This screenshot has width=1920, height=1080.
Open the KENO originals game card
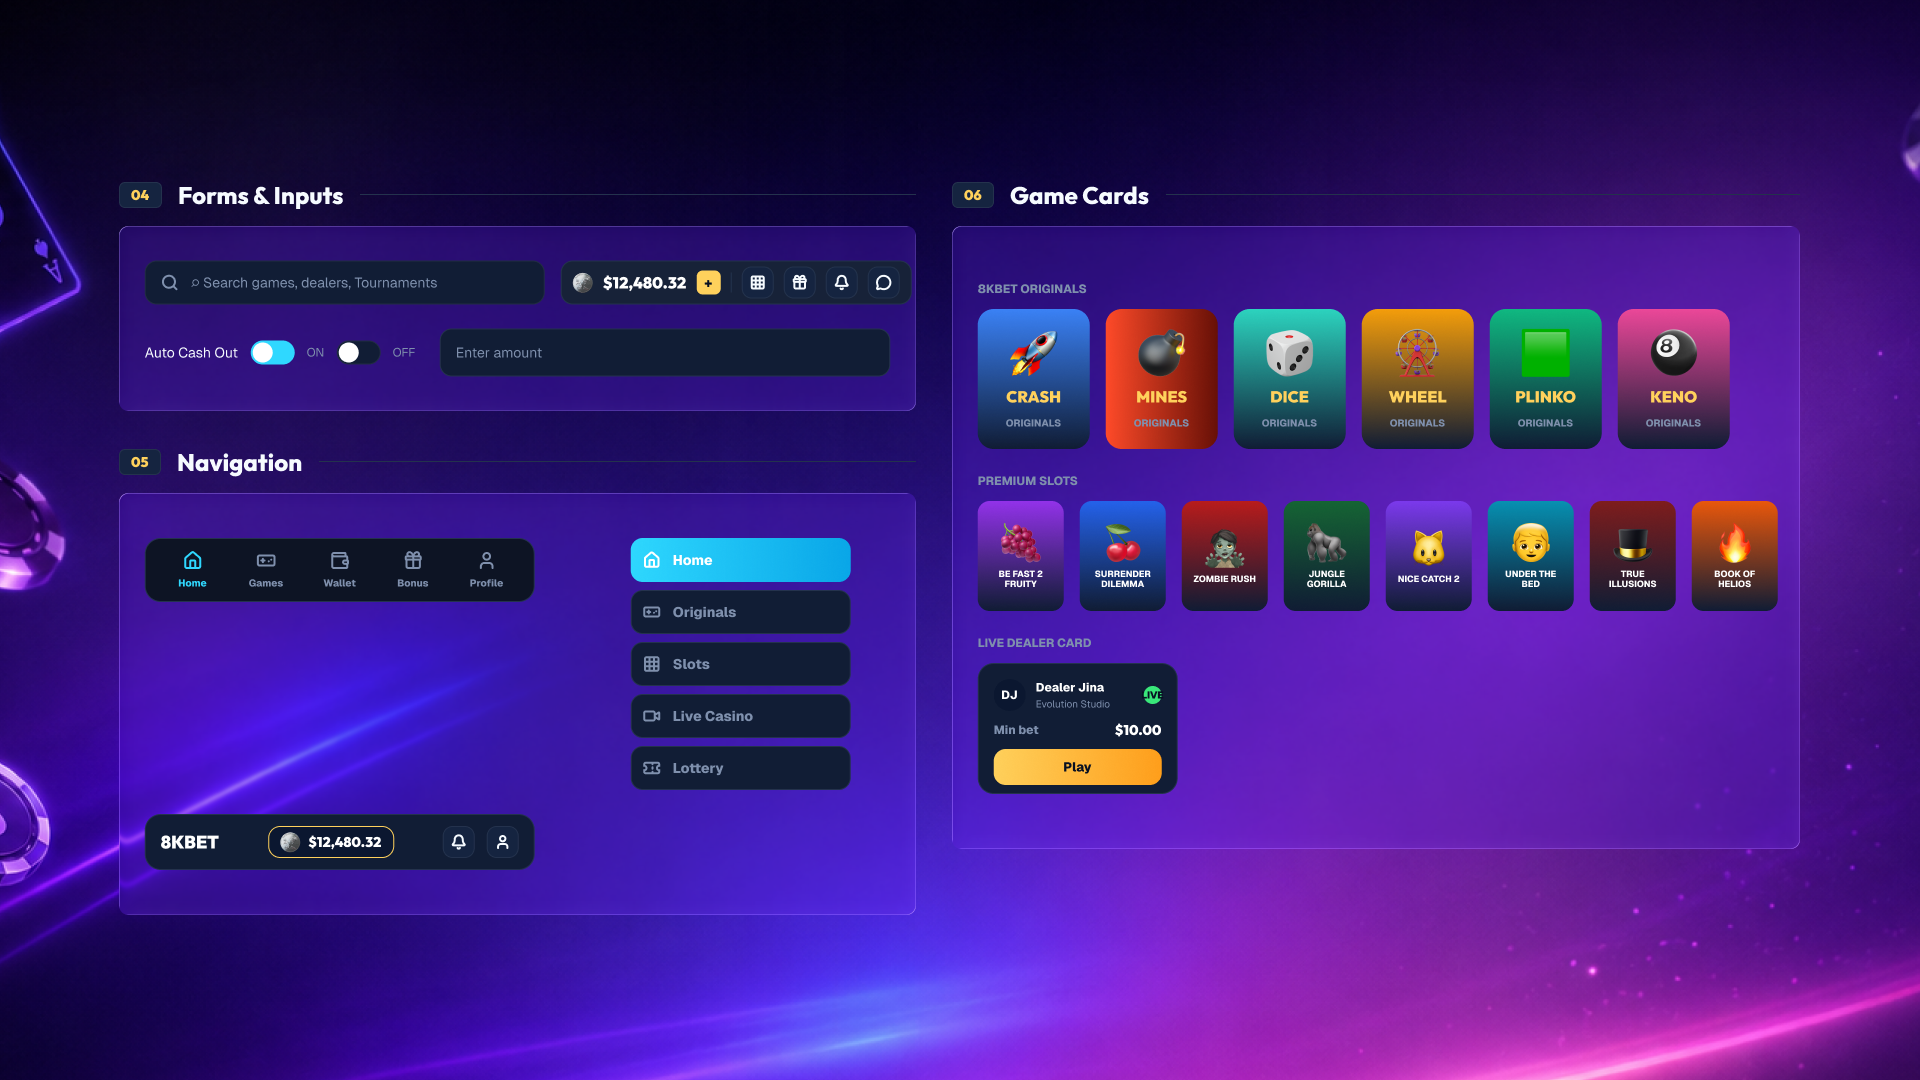click(1674, 379)
